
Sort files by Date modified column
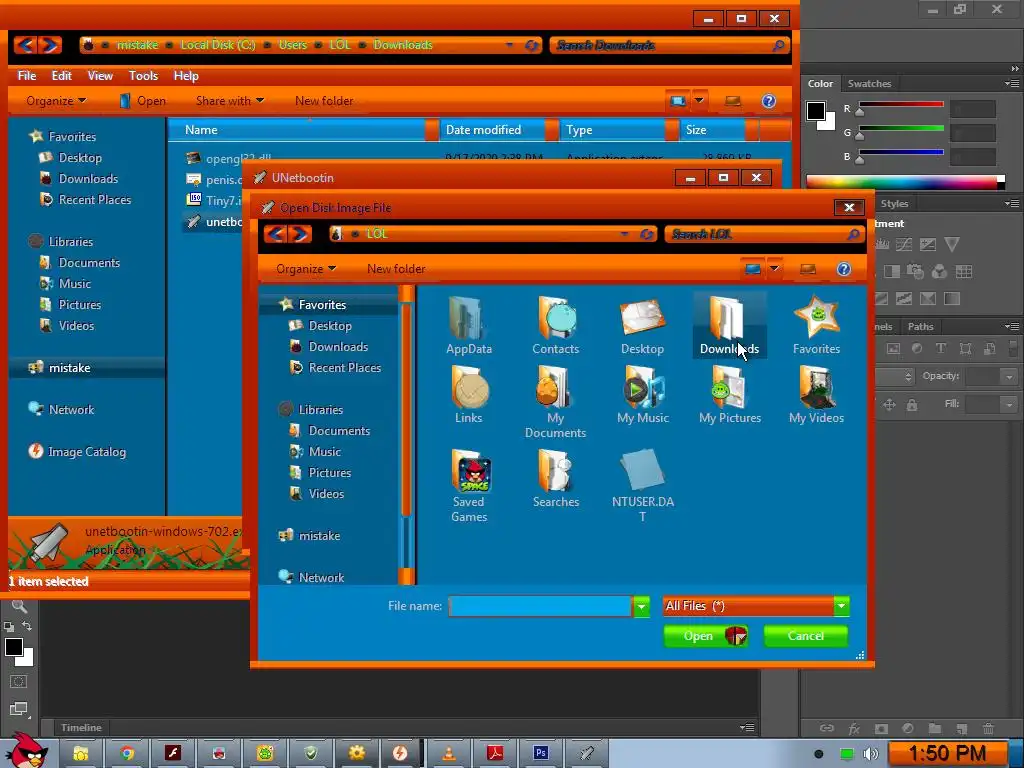pos(492,129)
